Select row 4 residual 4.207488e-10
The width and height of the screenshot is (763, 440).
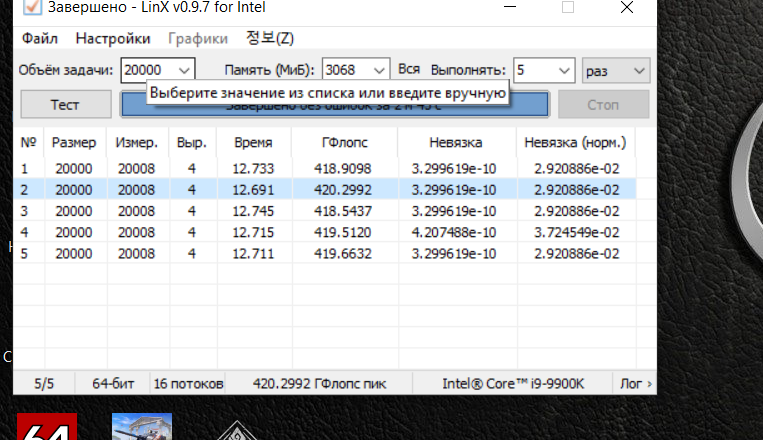coord(325,232)
